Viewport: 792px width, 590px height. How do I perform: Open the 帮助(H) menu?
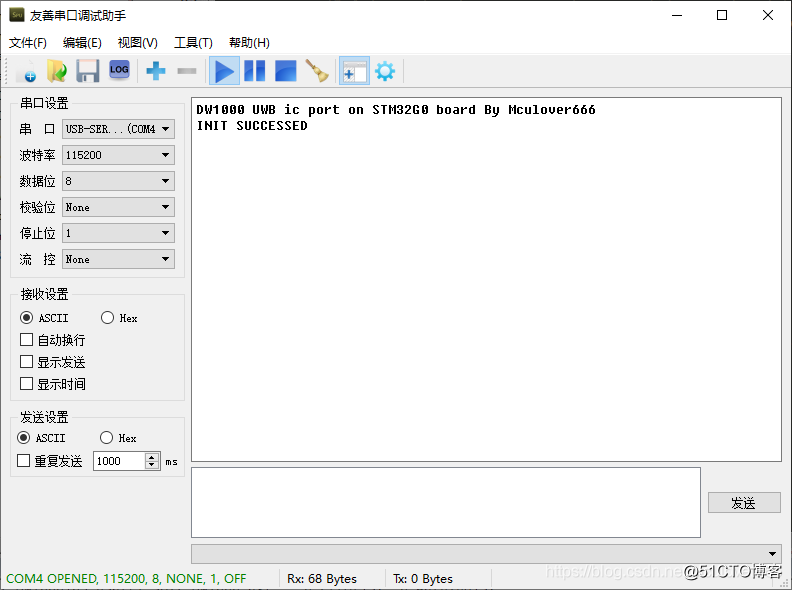tap(249, 43)
